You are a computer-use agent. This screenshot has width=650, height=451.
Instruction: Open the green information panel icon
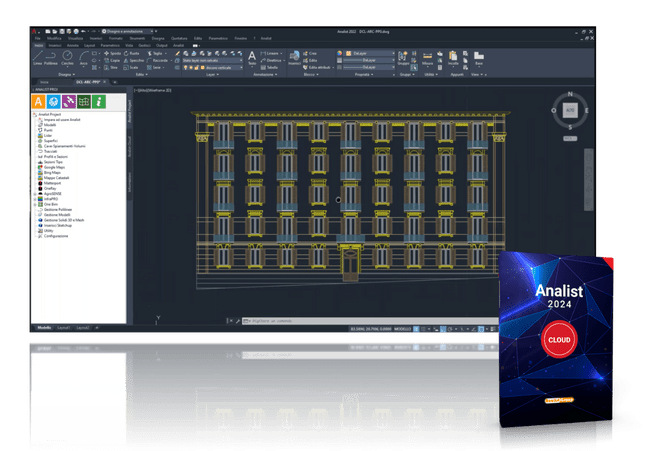tap(99, 101)
